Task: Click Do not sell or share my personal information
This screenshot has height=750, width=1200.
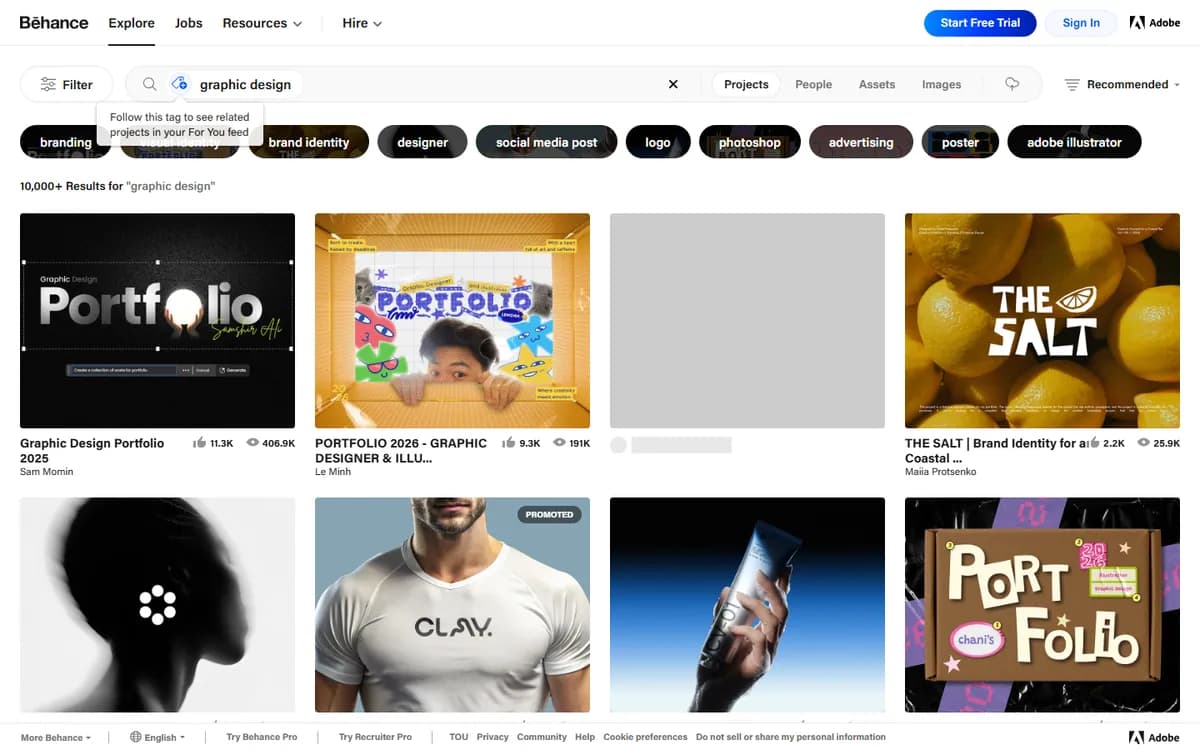Action: (x=790, y=737)
